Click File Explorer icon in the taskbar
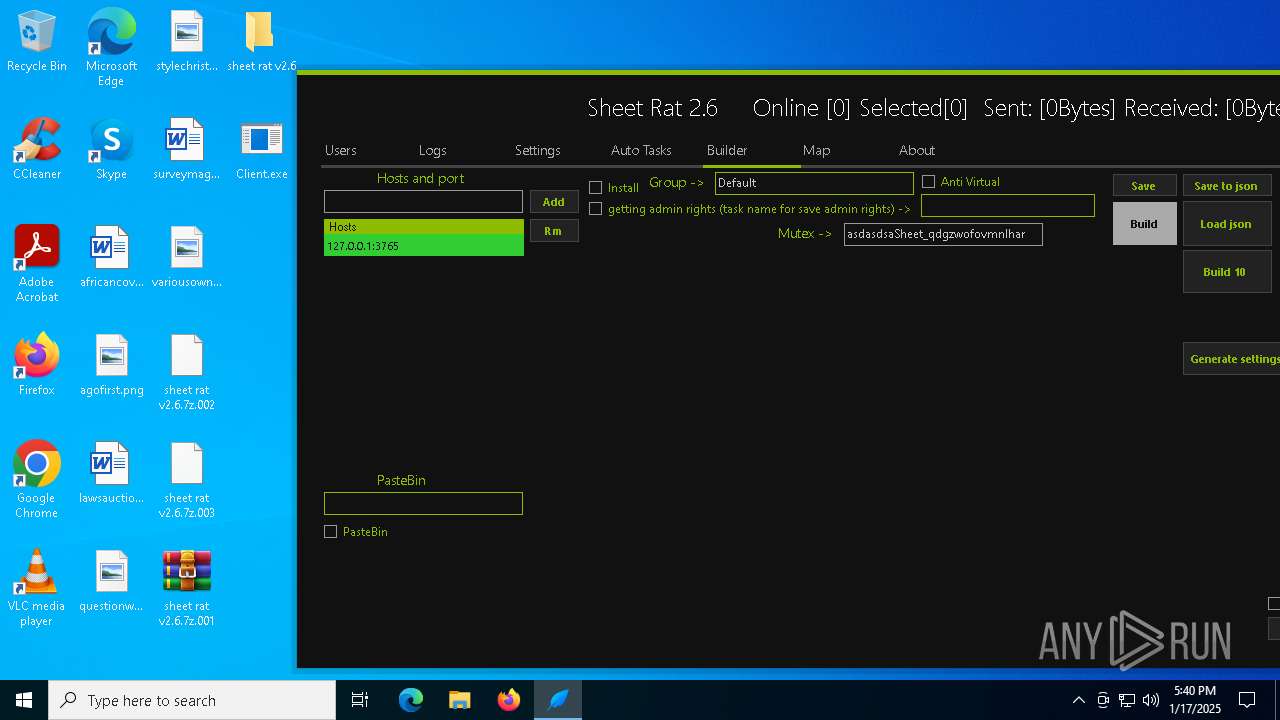The height and width of the screenshot is (720, 1280). [x=460, y=700]
